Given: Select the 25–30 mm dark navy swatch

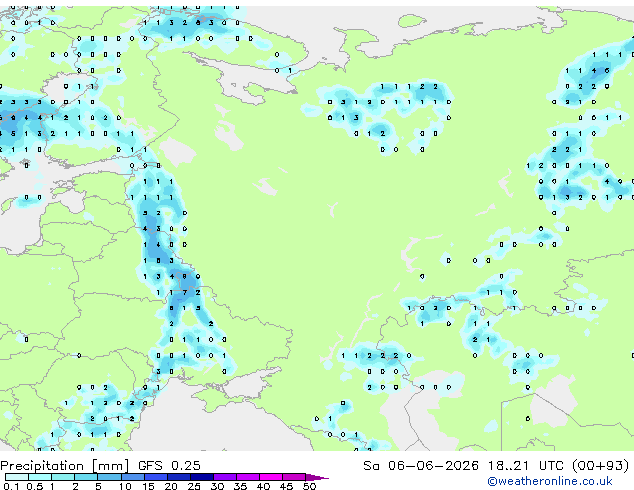Looking at the screenshot, I should pos(202,477).
